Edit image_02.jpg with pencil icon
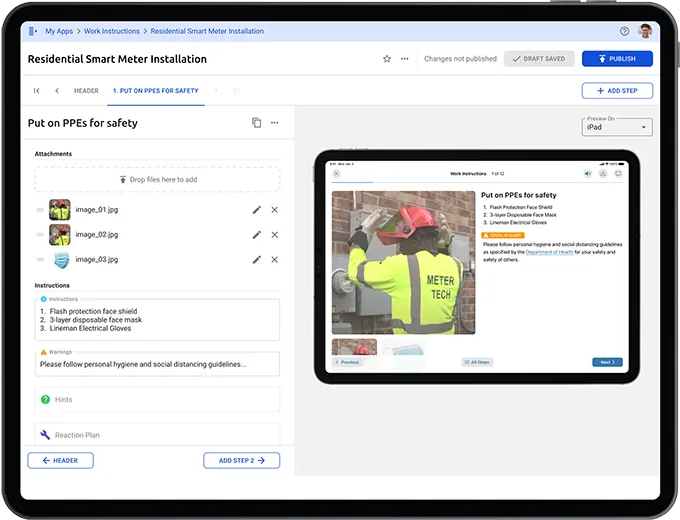This screenshot has width=680, height=520. tap(257, 235)
